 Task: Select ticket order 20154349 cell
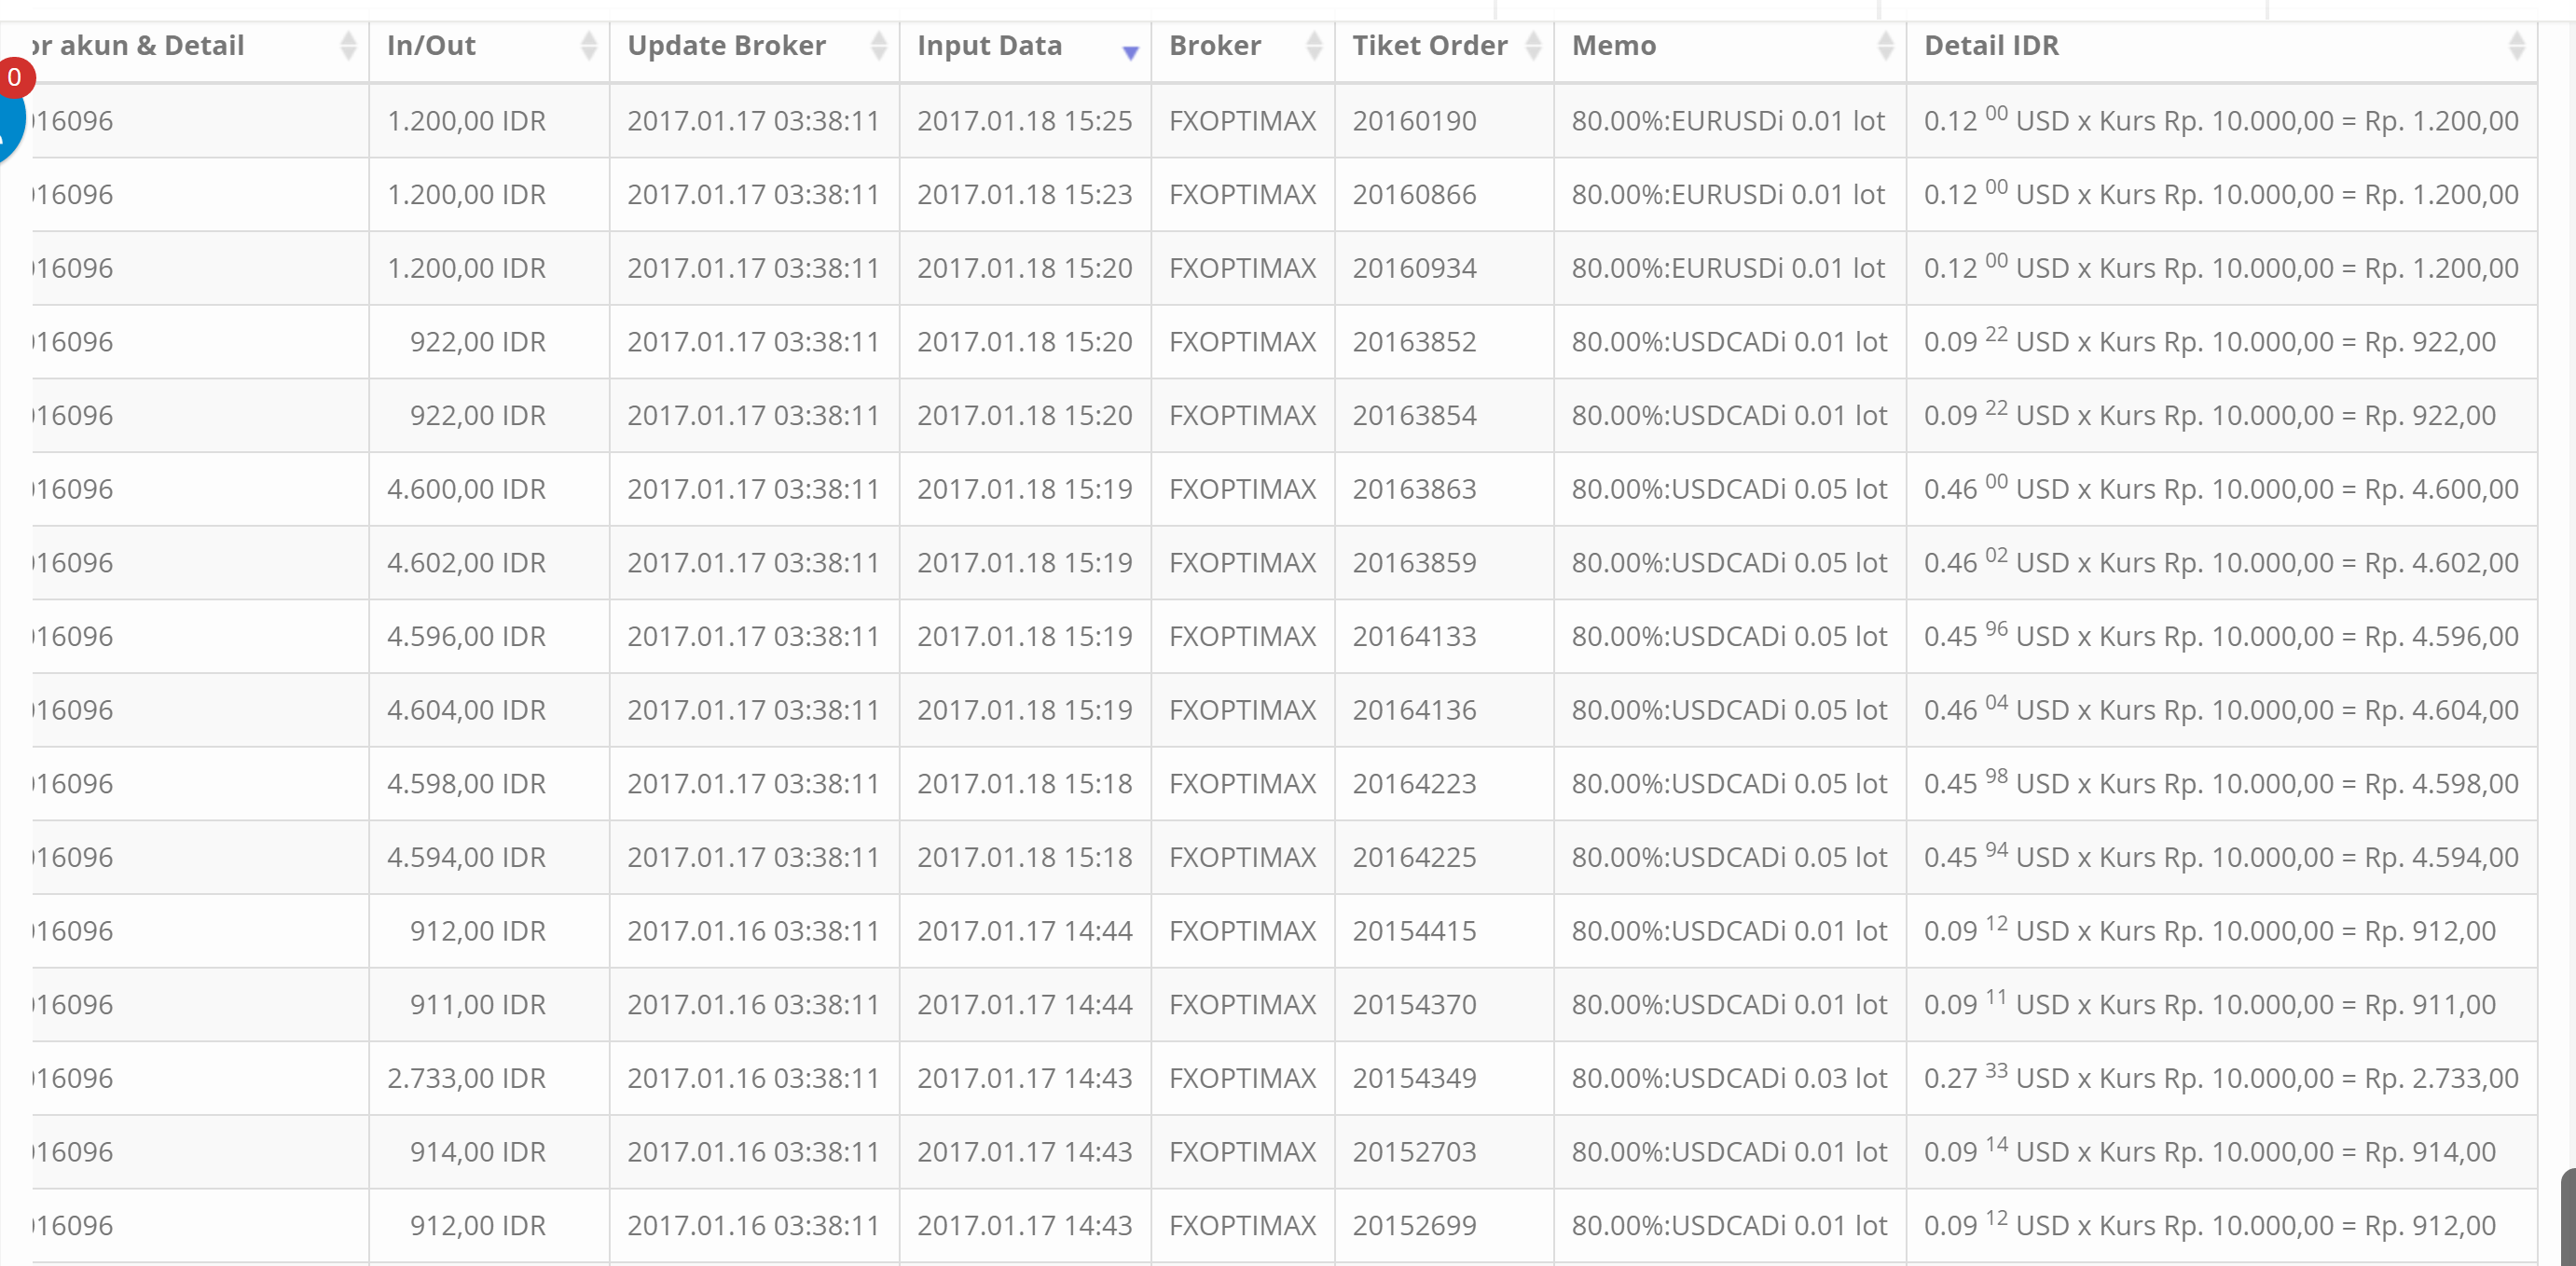click(1445, 1078)
